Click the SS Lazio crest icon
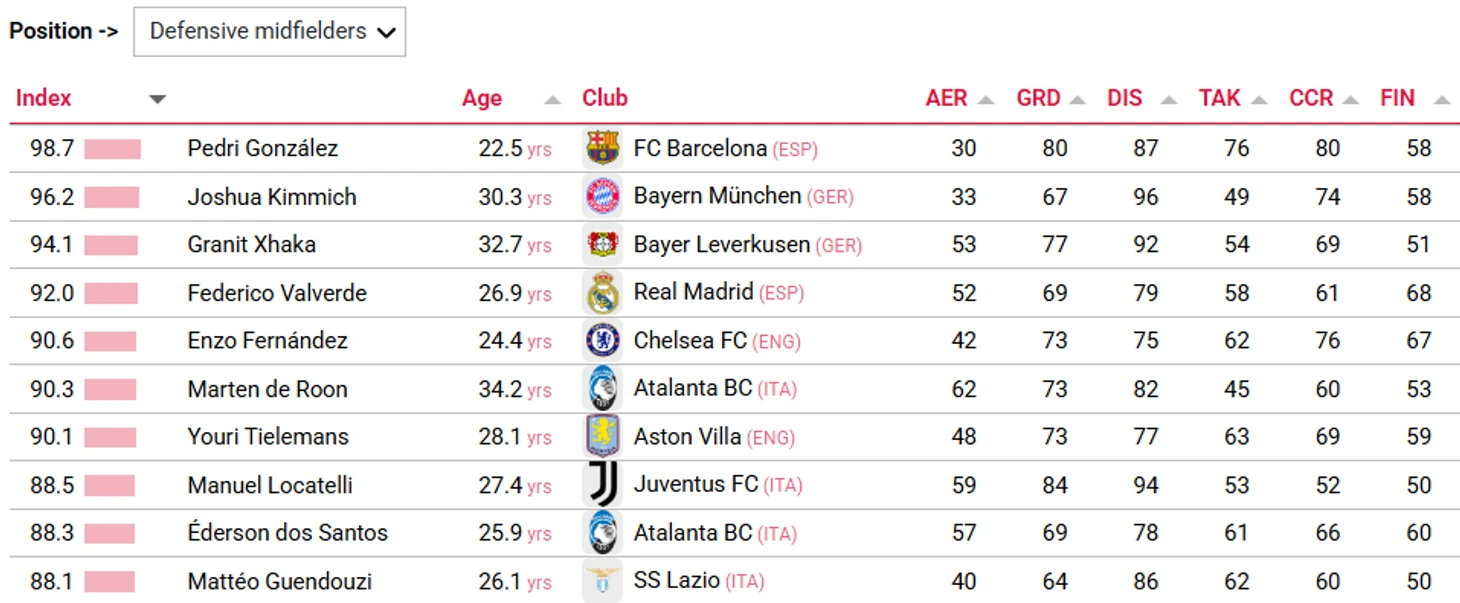 pos(602,581)
